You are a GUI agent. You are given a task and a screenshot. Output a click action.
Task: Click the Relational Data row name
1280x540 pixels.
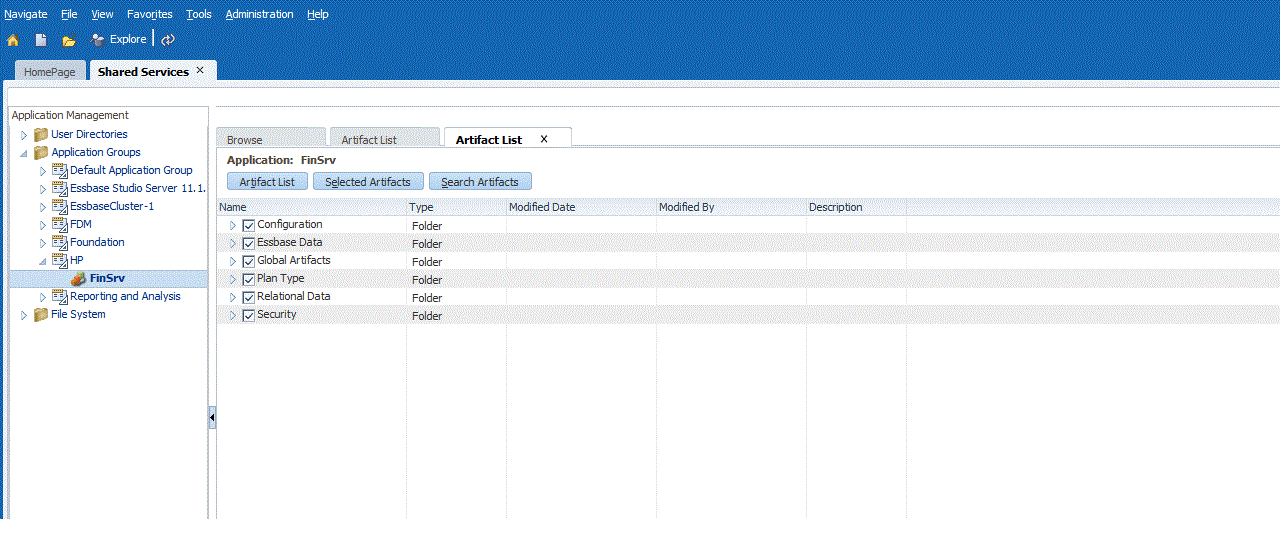pyautogui.click(x=294, y=297)
